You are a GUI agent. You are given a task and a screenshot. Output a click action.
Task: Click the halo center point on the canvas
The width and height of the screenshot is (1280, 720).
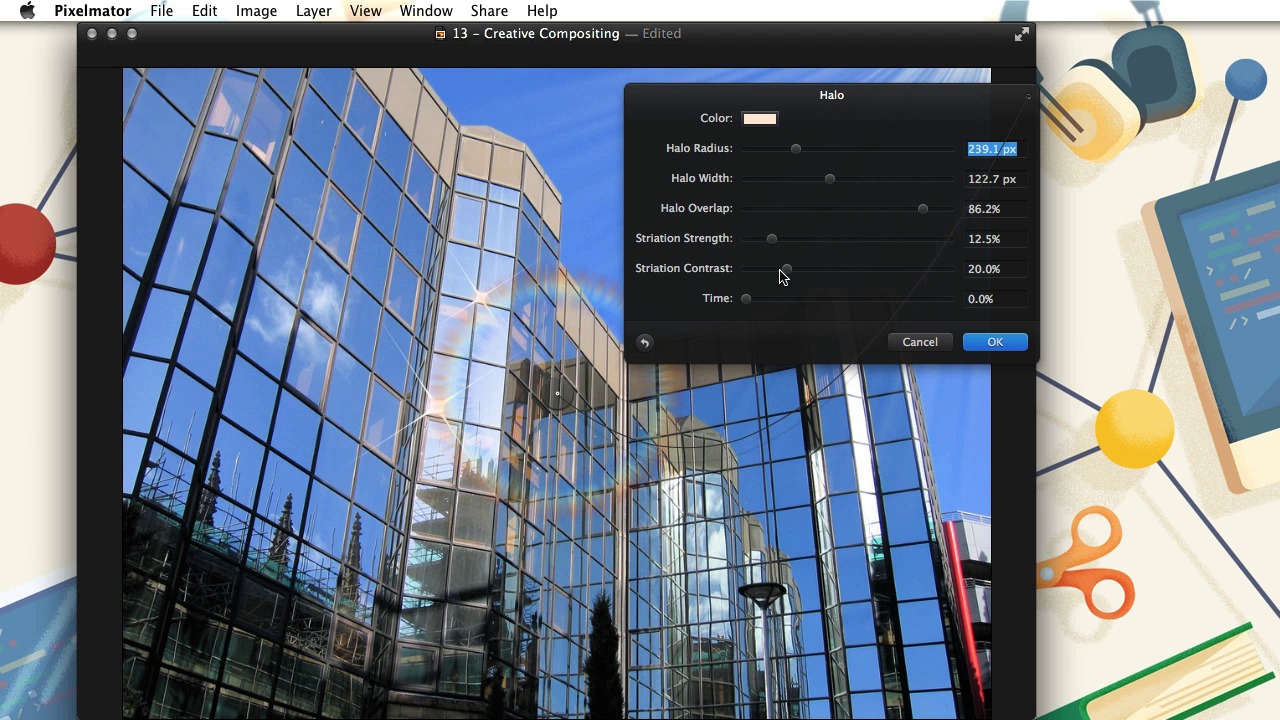coord(557,393)
